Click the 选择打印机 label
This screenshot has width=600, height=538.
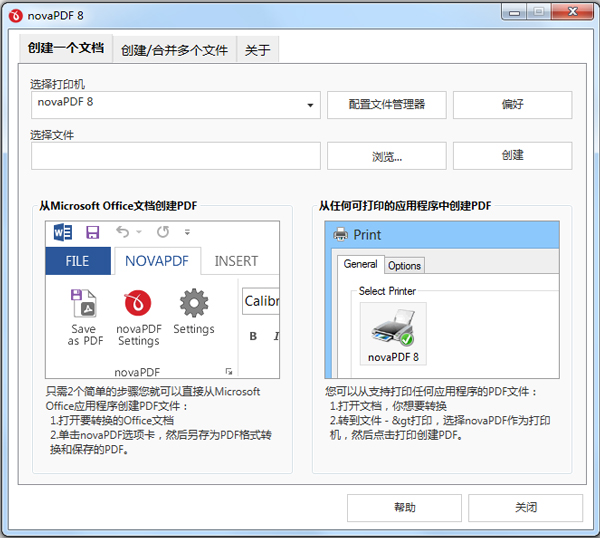click(57, 84)
